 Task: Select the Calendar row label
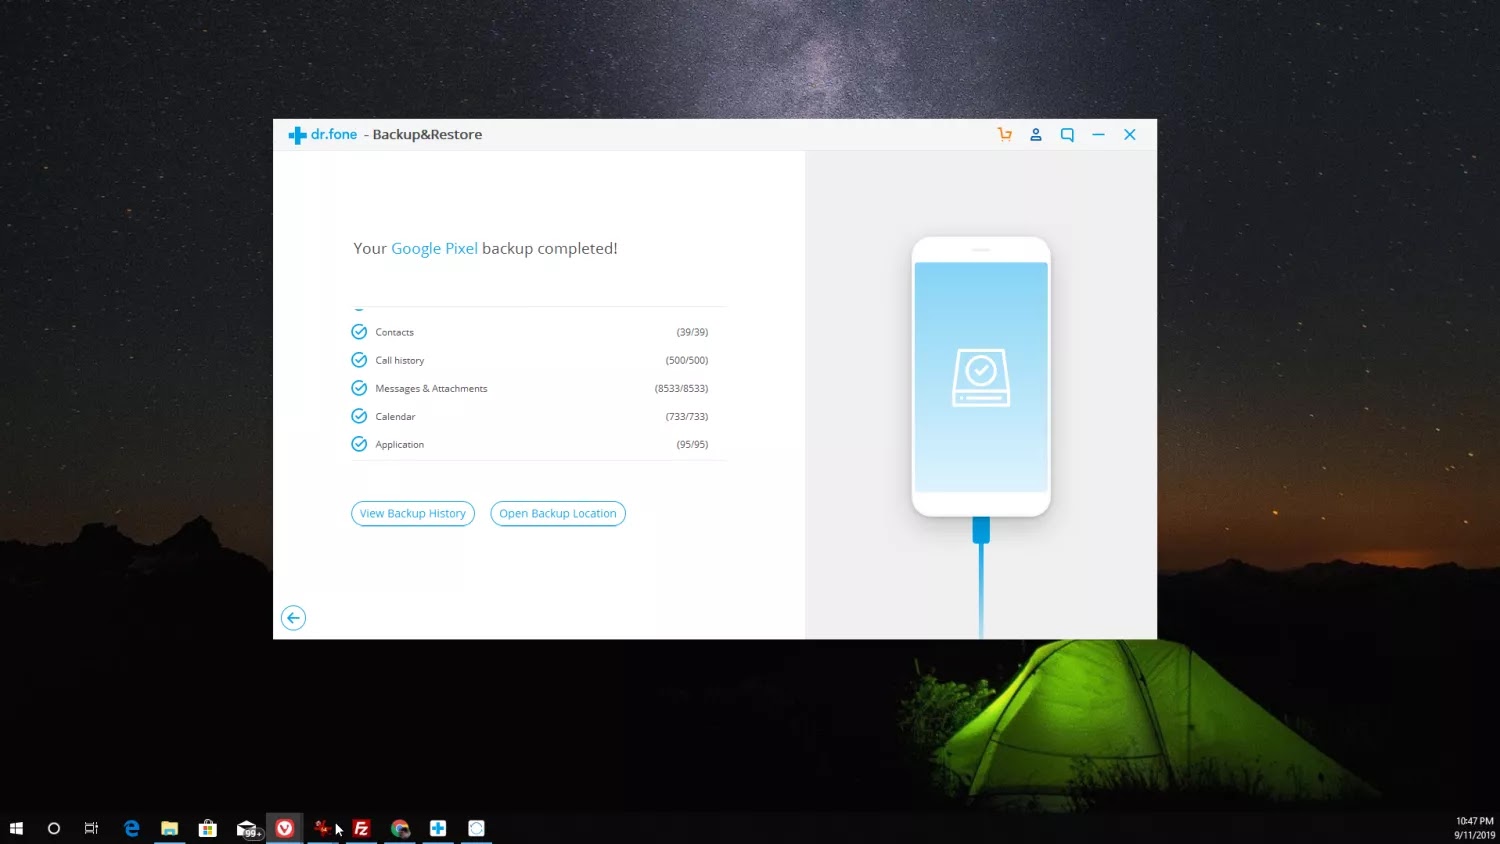tap(395, 416)
